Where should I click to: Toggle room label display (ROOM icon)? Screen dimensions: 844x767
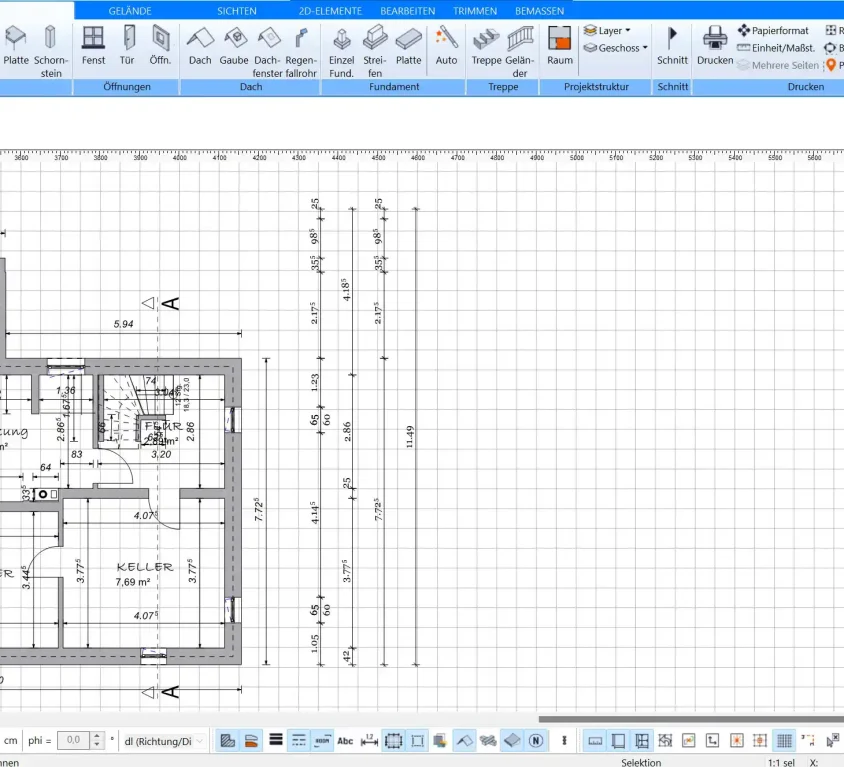[x=322, y=741]
